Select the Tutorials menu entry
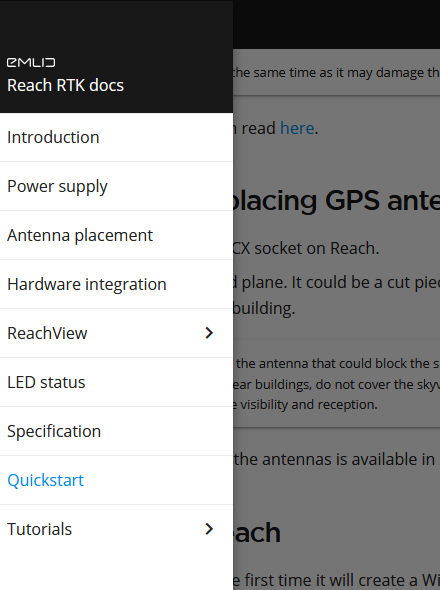Image resolution: width=440 pixels, height=590 pixels. click(x=116, y=529)
